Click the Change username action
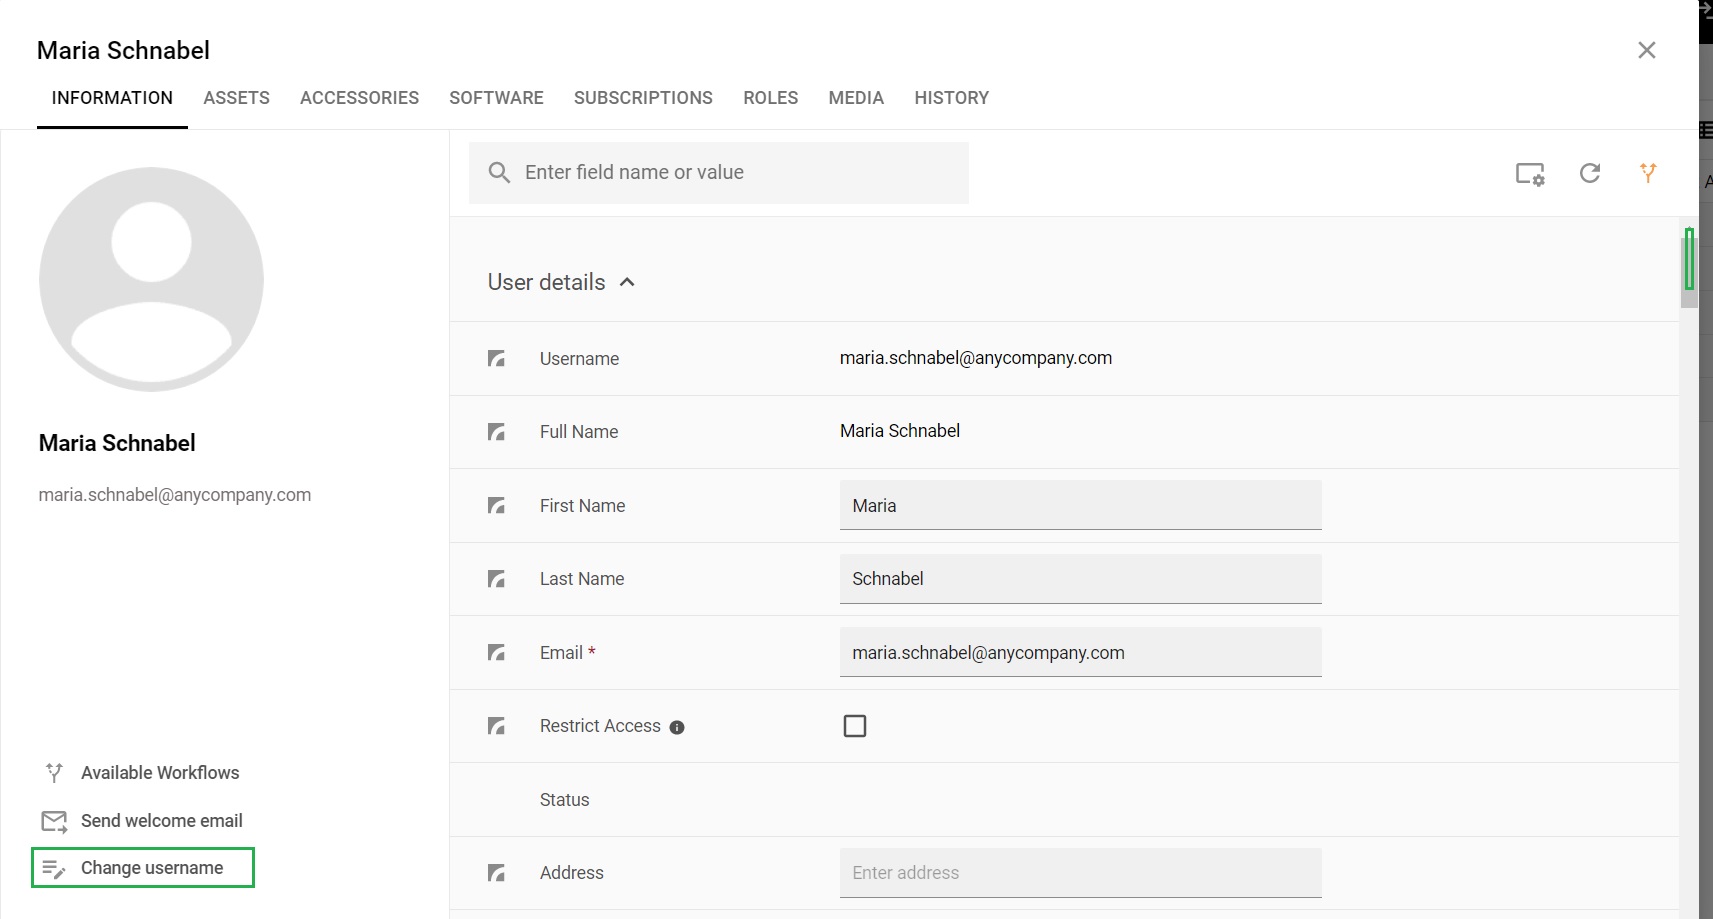The width and height of the screenshot is (1713, 919). pyautogui.click(x=152, y=867)
